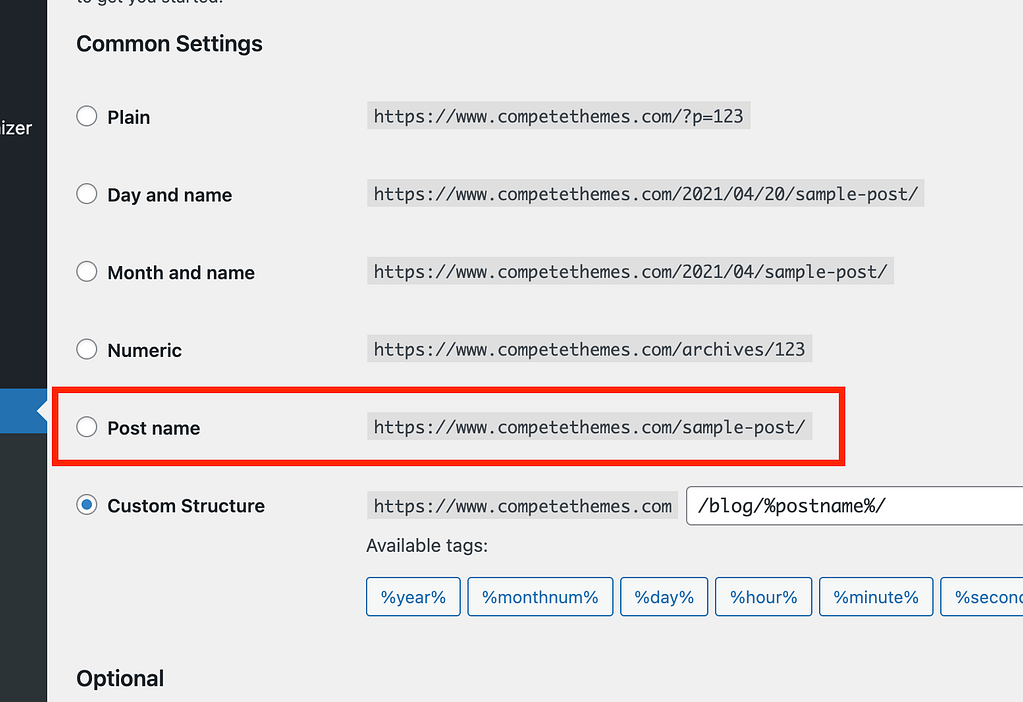Click the custom structure /blog/%postname%/ field
Viewport: 1023px width, 702px height.
pyautogui.click(x=855, y=506)
